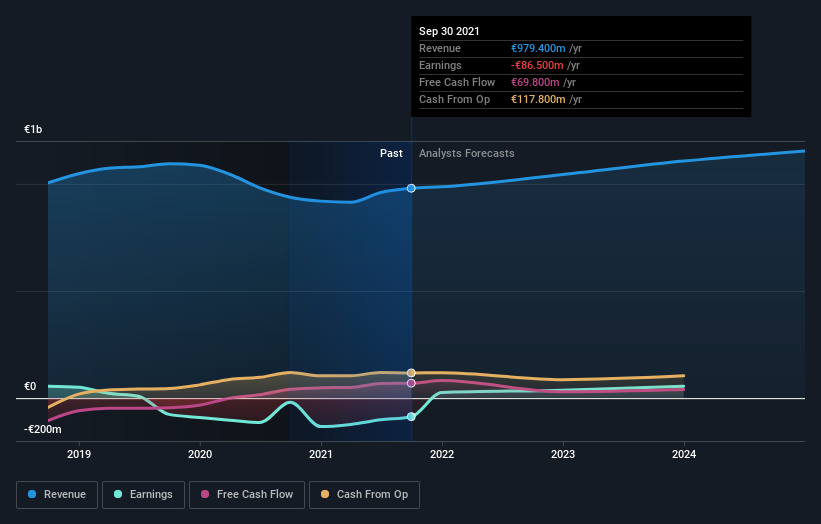Viewport: 821px width, 524px height.
Task: Click the teal Earnings data point marker
Action: coord(411,417)
